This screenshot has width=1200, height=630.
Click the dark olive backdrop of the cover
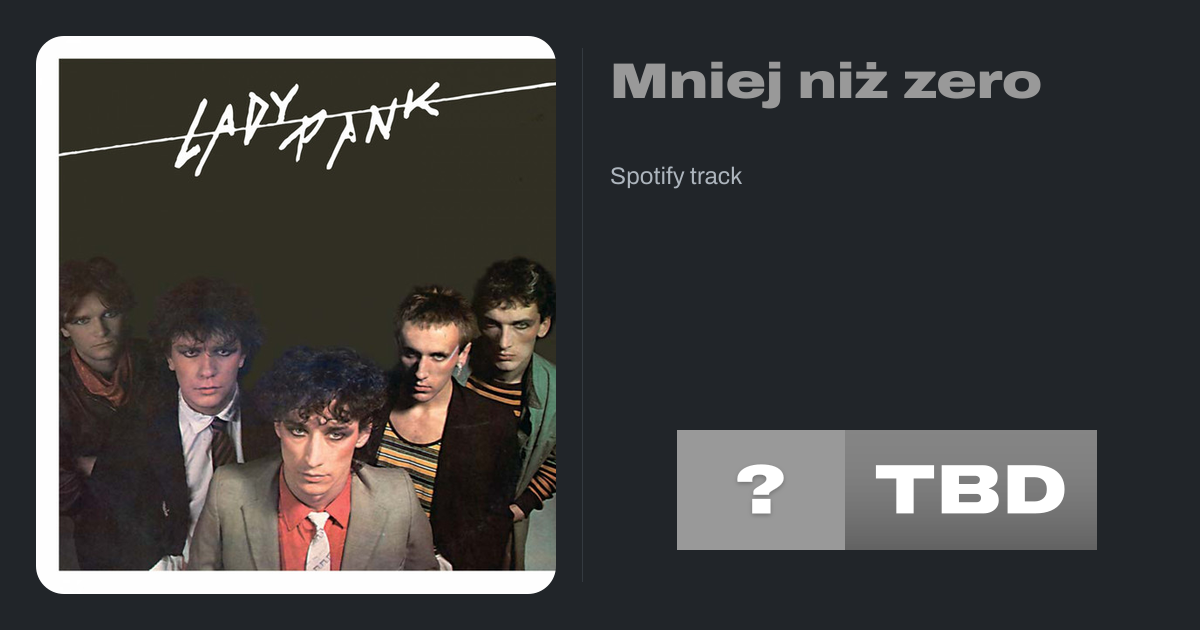coord(300,230)
